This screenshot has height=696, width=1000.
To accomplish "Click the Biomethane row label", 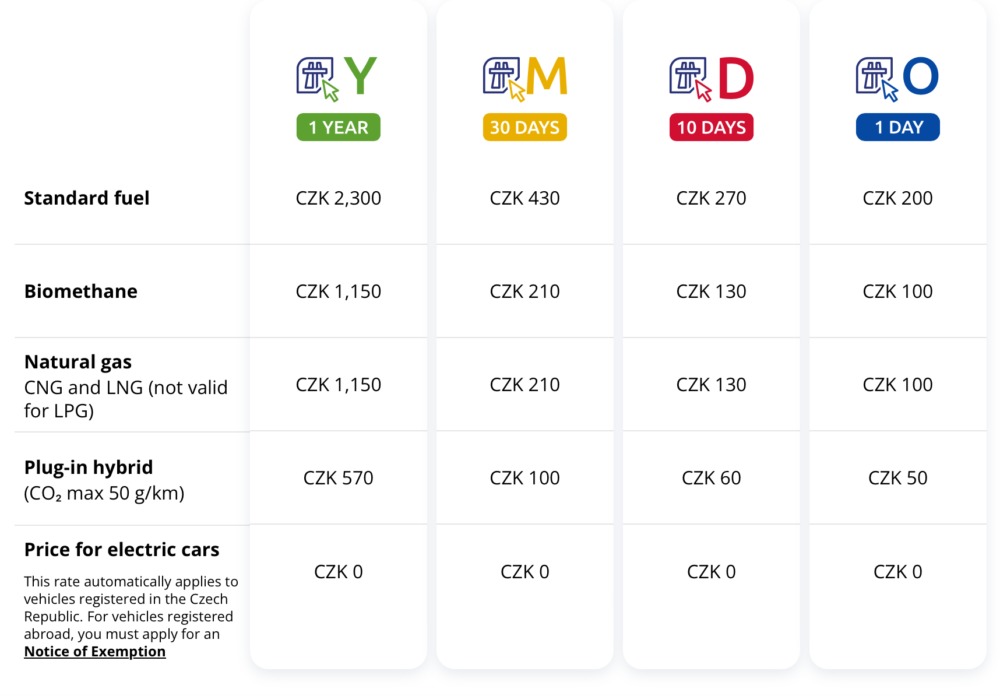I will click(81, 291).
